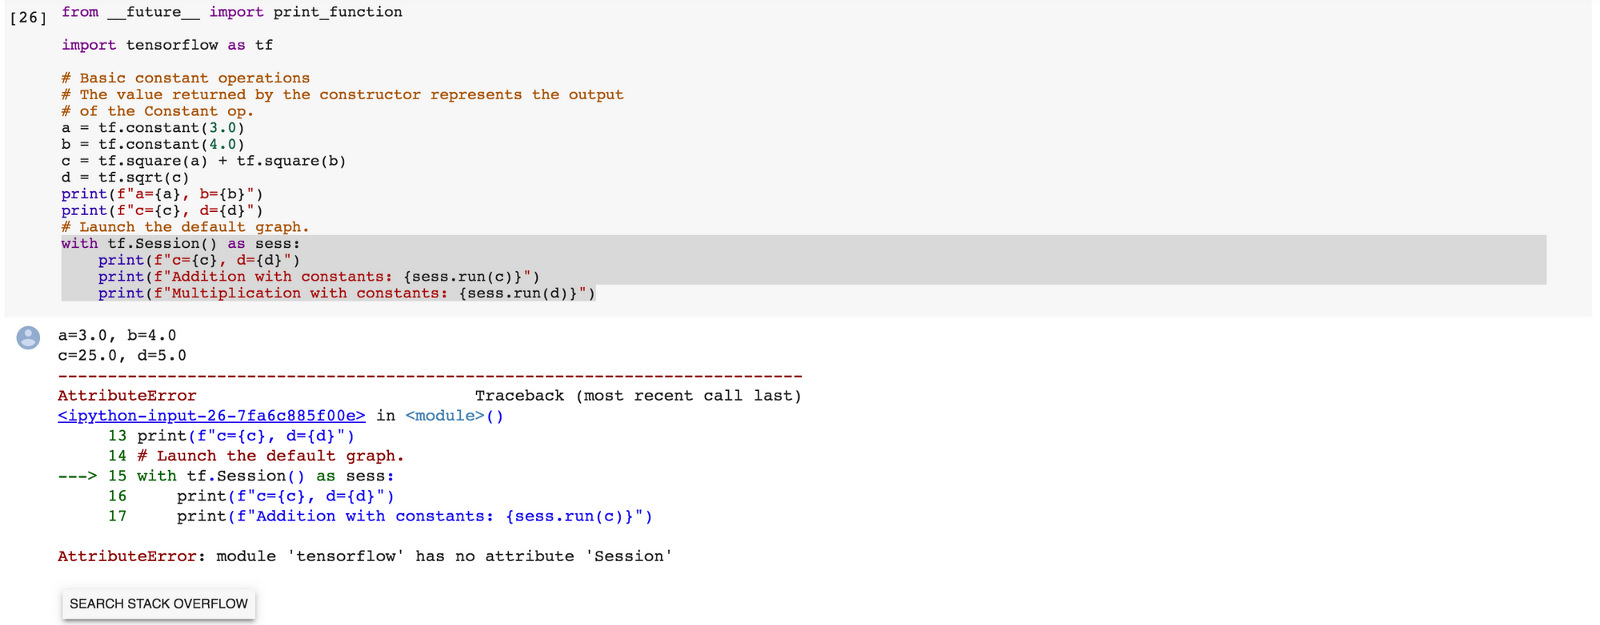Open the ipython-input-26-7fa6c885f00e traceback link

click(x=211, y=416)
